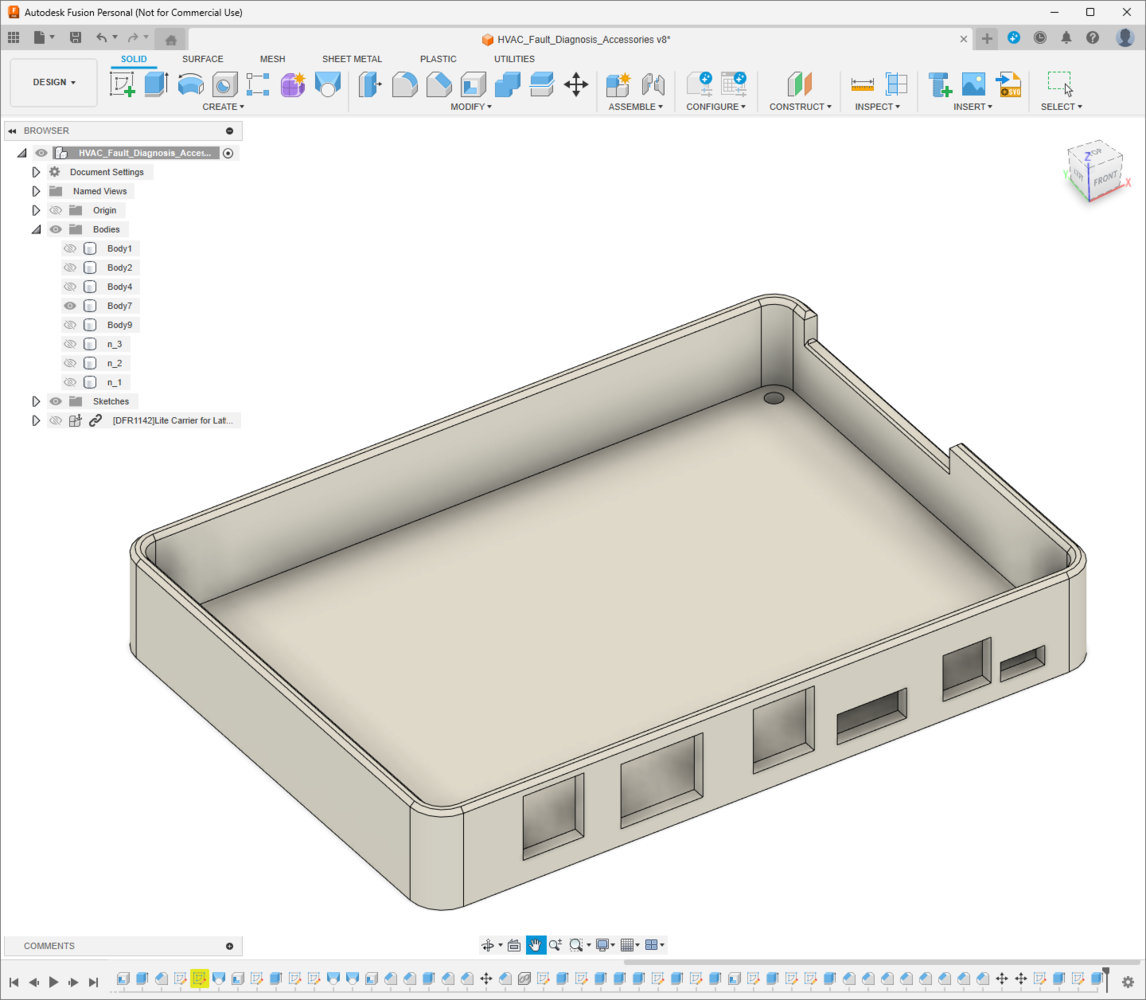Click the New Component icon
Image resolution: width=1146 pixels, height=1000 pixels.
[618, 84]
